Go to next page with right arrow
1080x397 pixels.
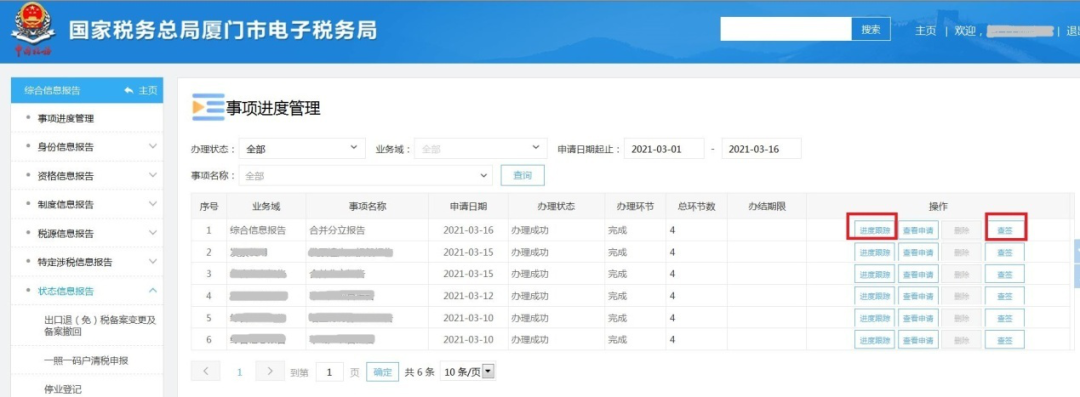pos(269,371)
